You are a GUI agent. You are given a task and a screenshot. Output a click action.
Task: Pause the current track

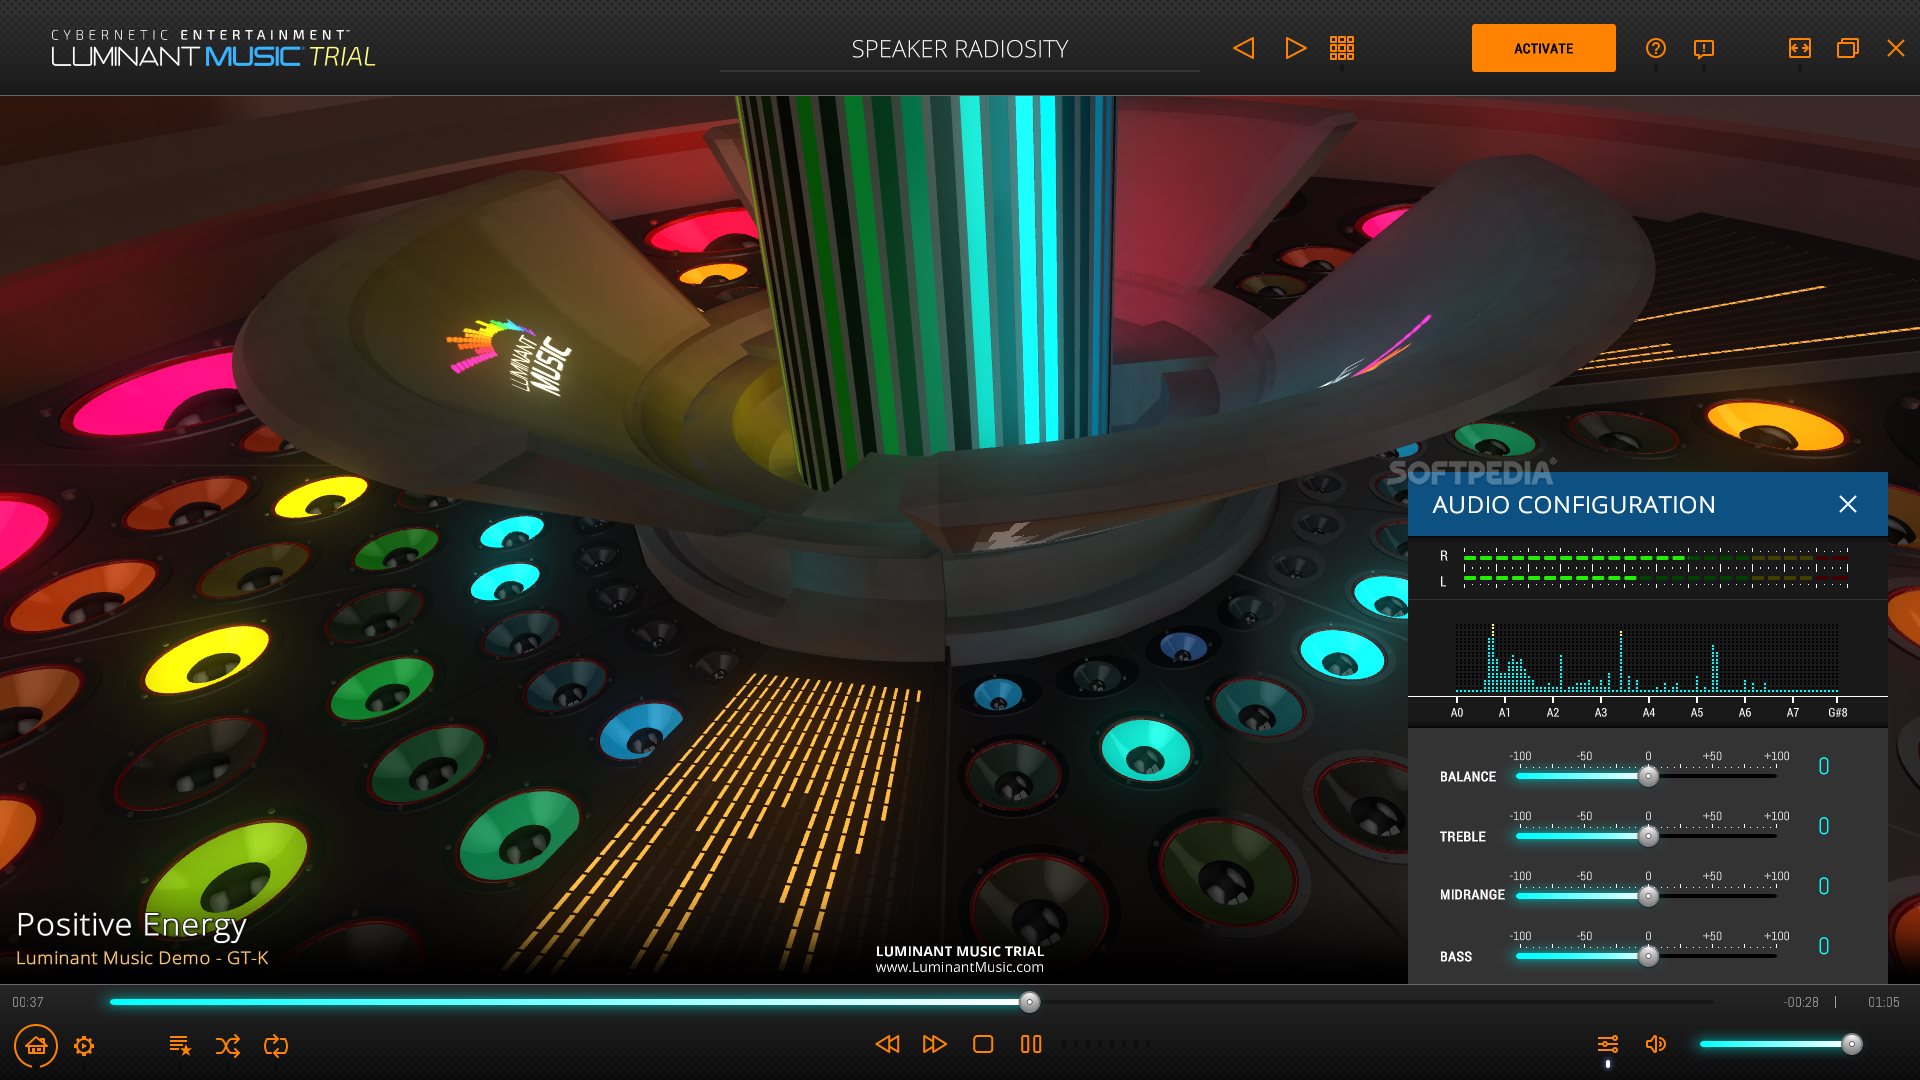(1031, 1044)
